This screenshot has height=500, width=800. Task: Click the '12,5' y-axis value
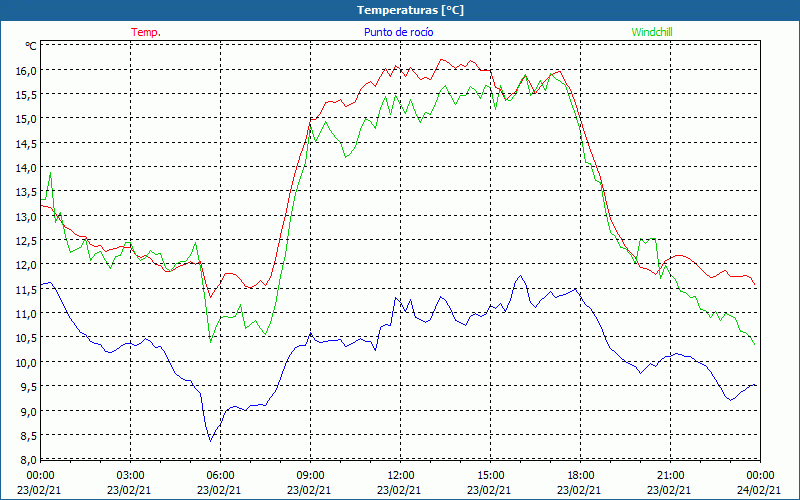(27, 241)
